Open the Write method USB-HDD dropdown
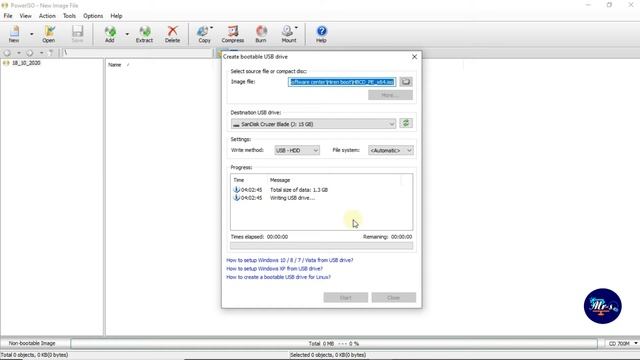 tap(297, 150)
